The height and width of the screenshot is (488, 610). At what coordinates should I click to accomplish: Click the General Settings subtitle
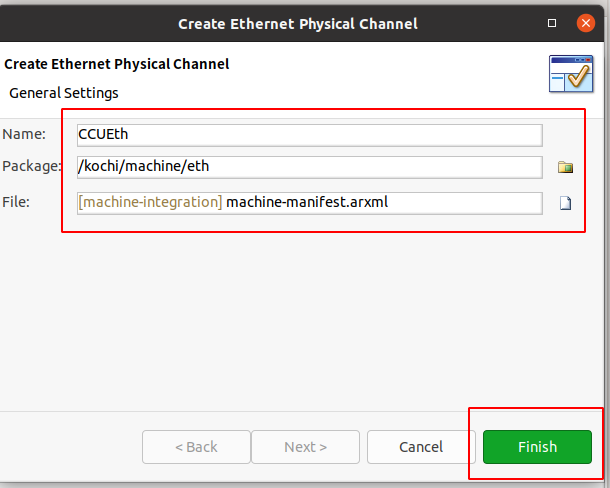click(x=64, y=93)
